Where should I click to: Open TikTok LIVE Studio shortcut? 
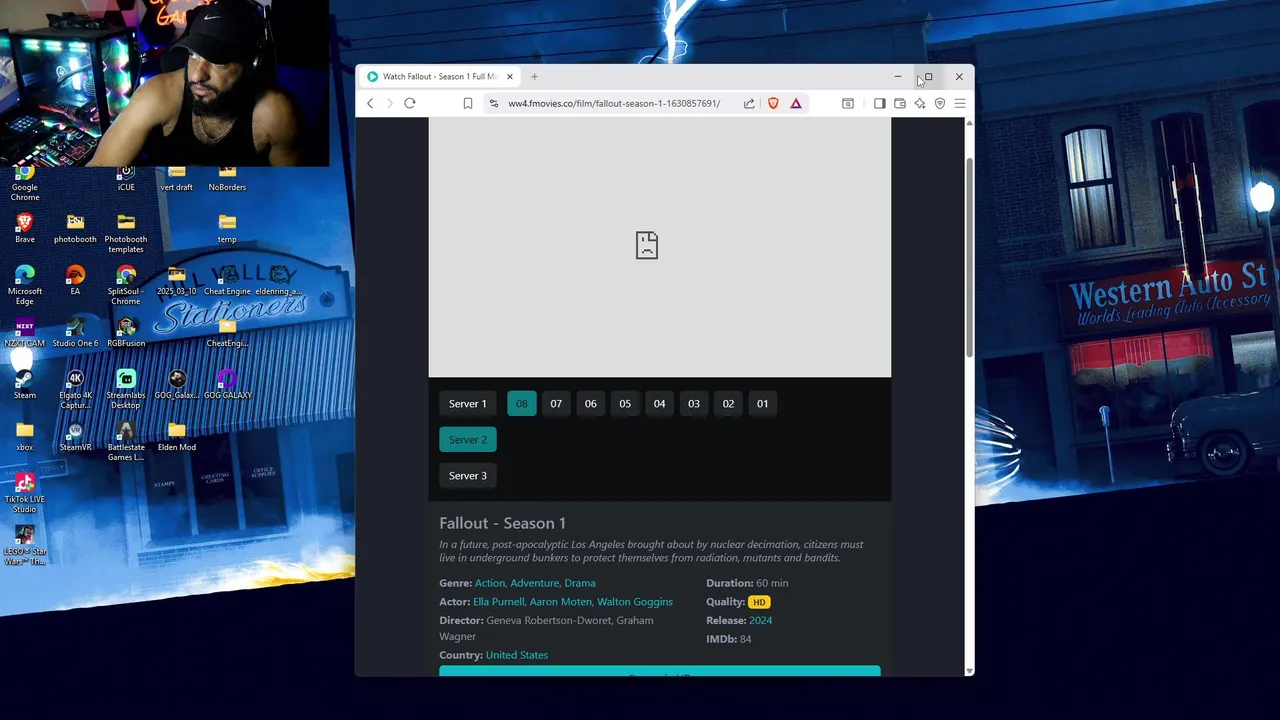(x=25, y=493)
